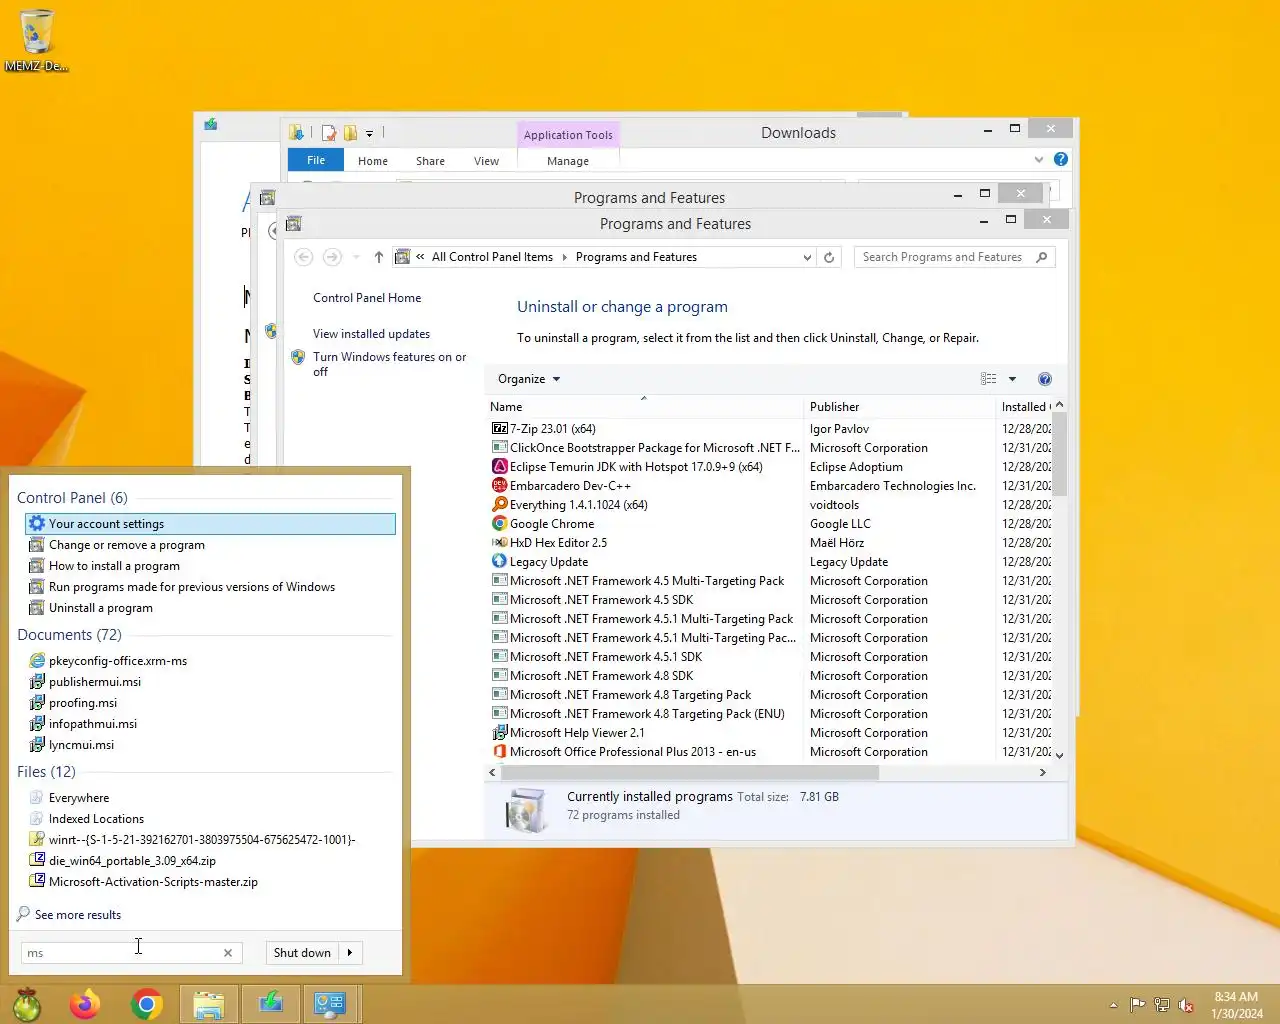This screenshot has width=1280, height=1024.
Task: Open Your account settings result
Action: (x=210, y=524)
